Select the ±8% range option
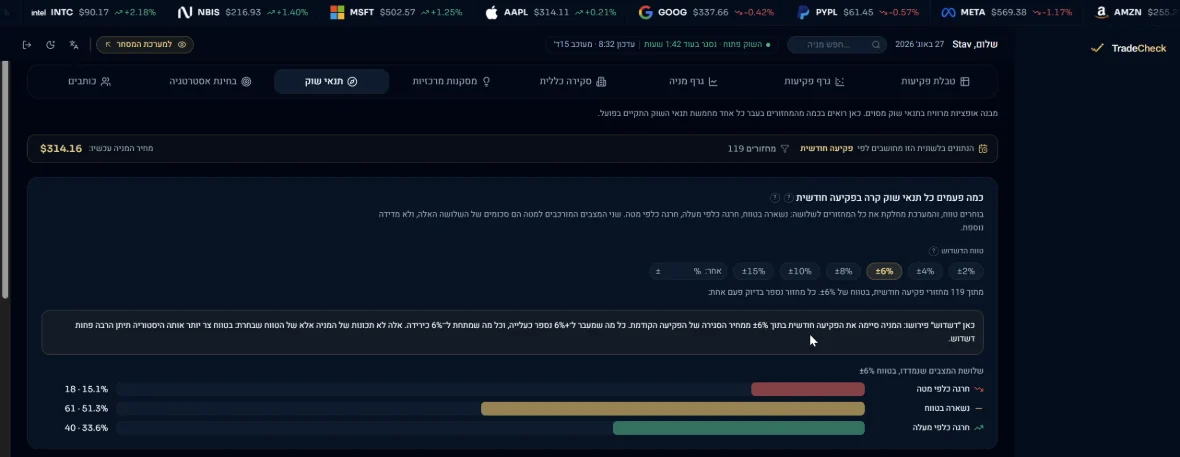The height and width of the screenshot is (457, 1180). click(x=844, y=271)
